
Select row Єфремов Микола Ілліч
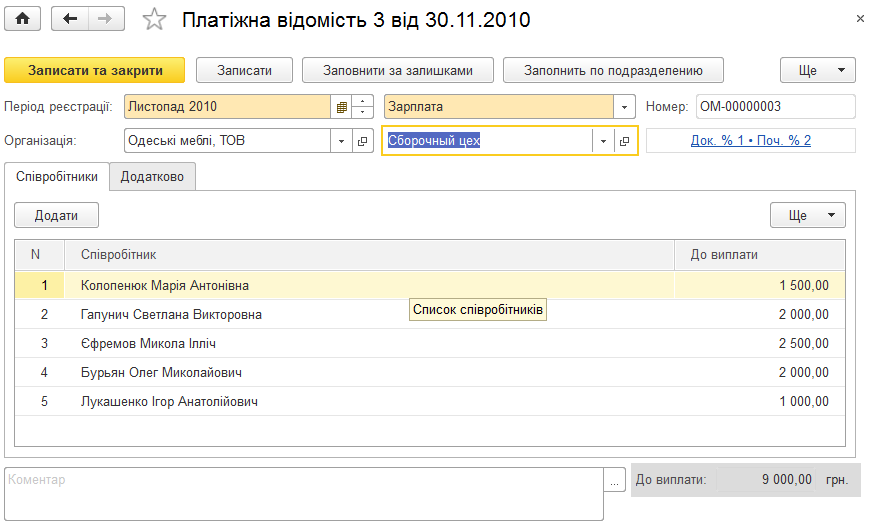pos(429,343)
